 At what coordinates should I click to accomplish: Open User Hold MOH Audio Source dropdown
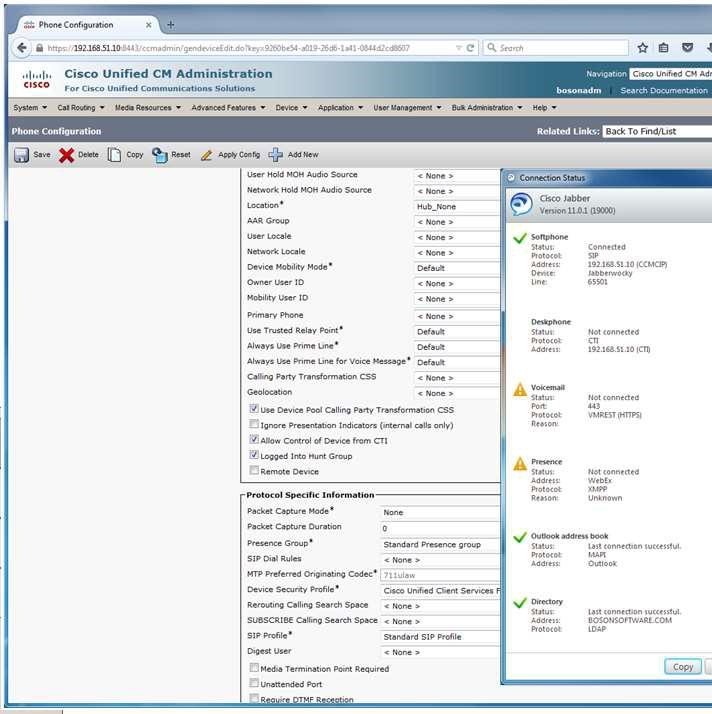(x=457, y=176)
